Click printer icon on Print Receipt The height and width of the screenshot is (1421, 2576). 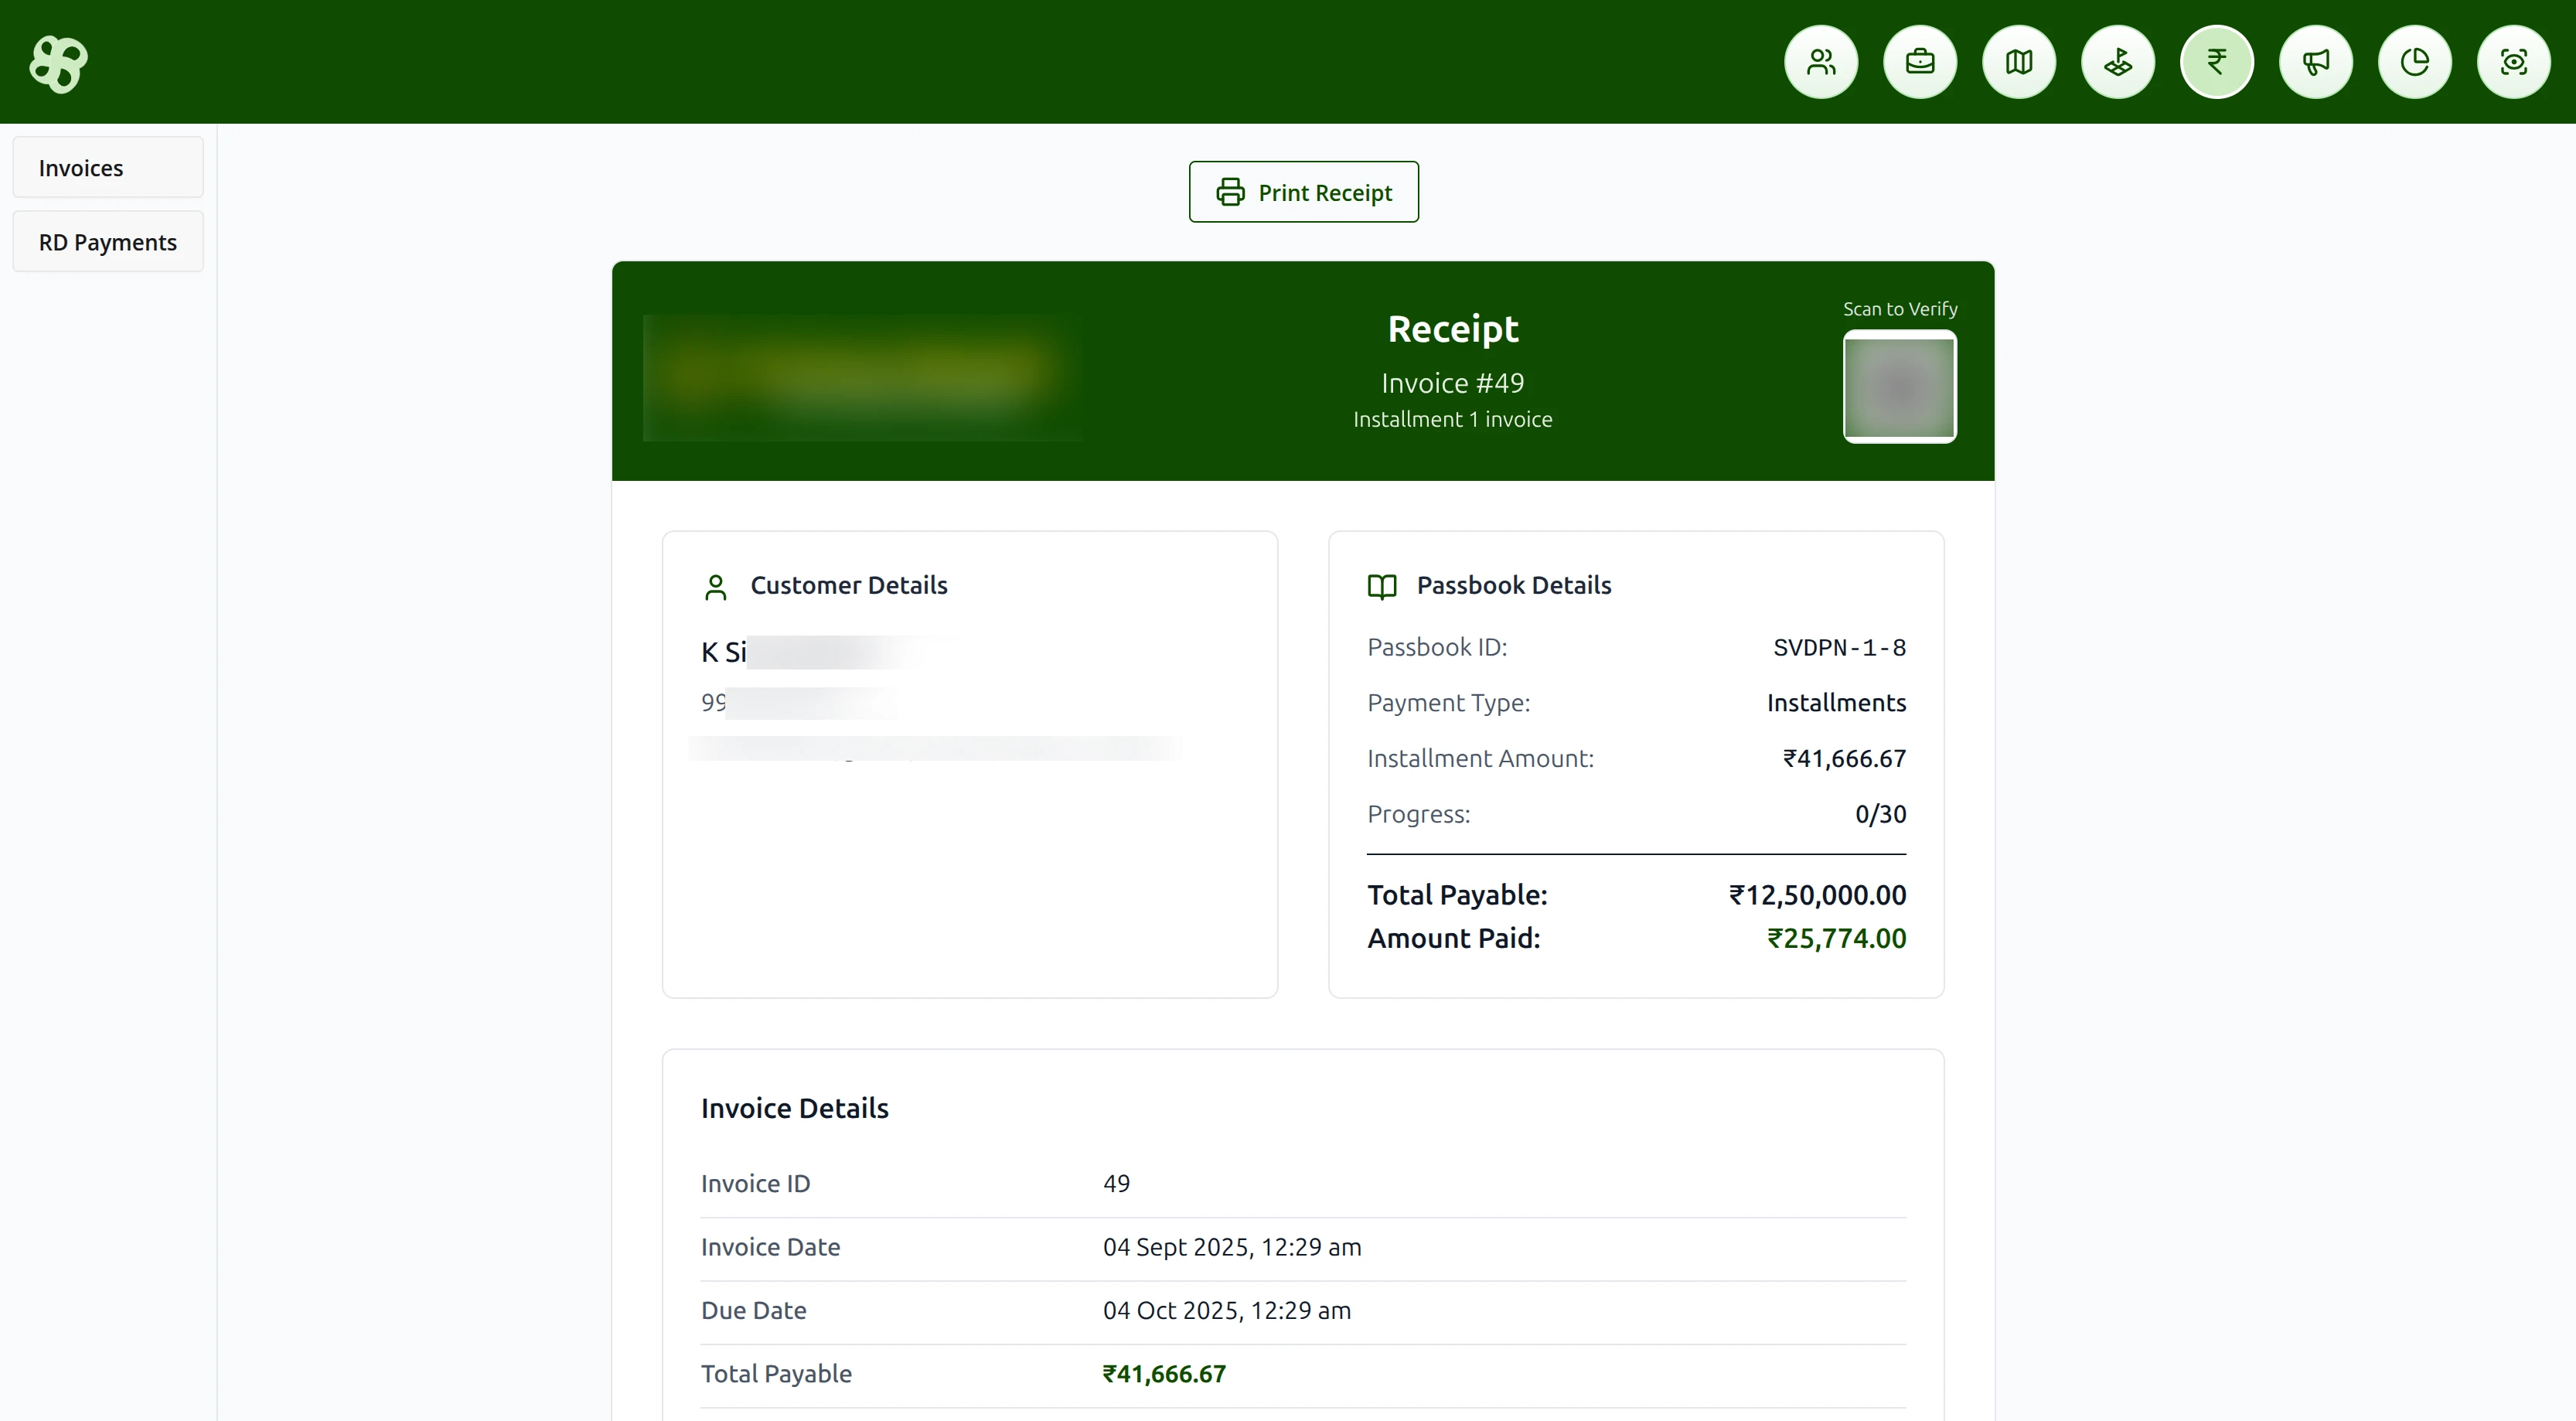coord(1230,192)
